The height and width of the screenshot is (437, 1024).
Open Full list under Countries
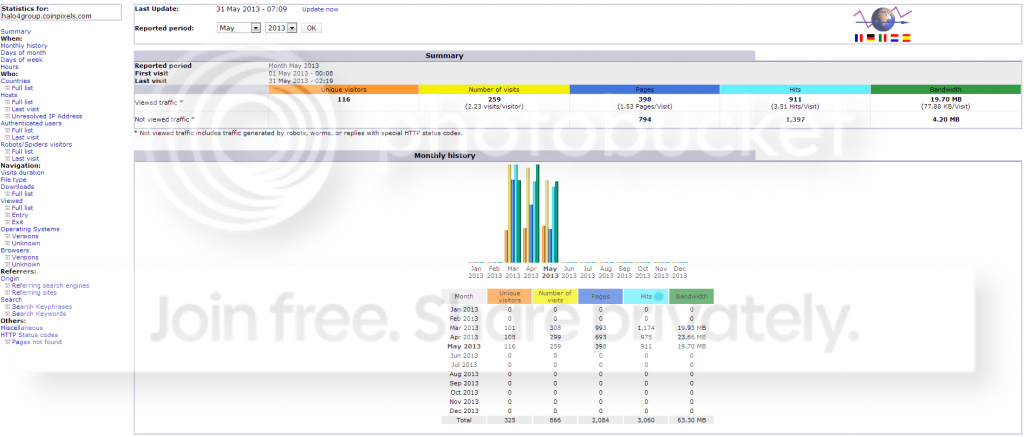click(22, 88)
